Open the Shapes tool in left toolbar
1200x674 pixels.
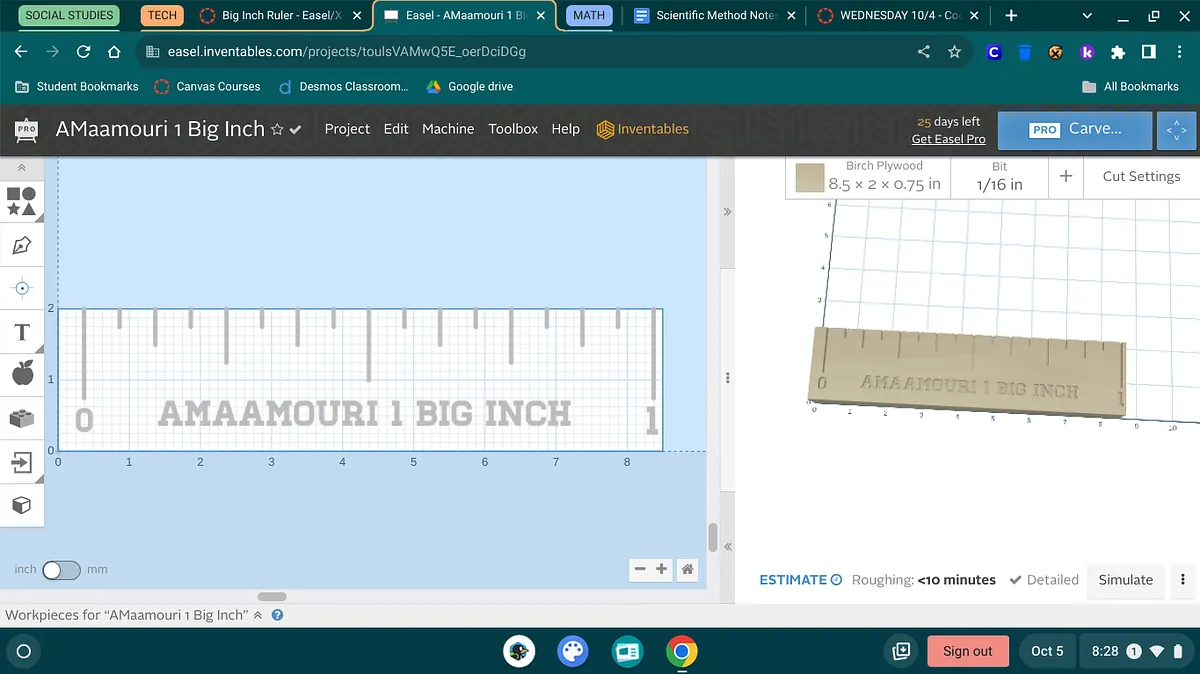[22, 201]
